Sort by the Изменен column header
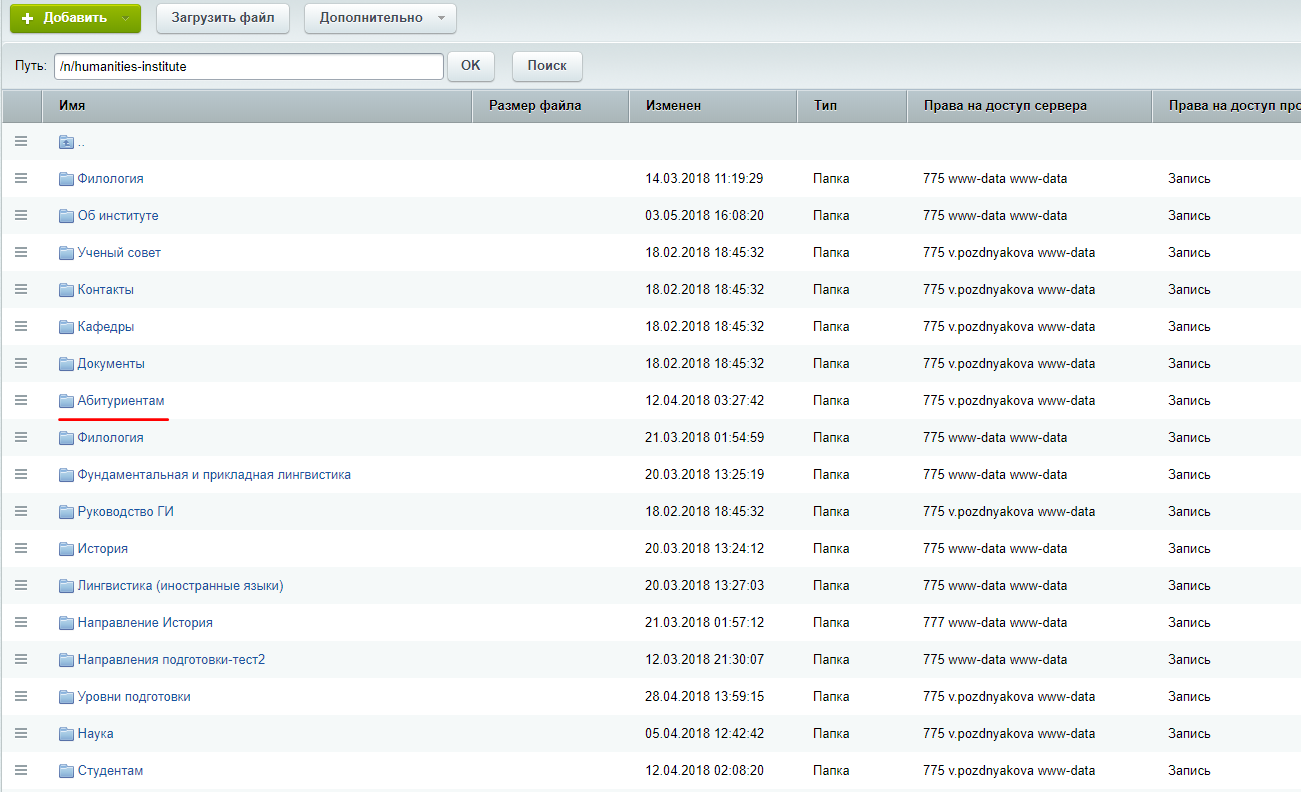1301x792 pixels. click(714, 105)
